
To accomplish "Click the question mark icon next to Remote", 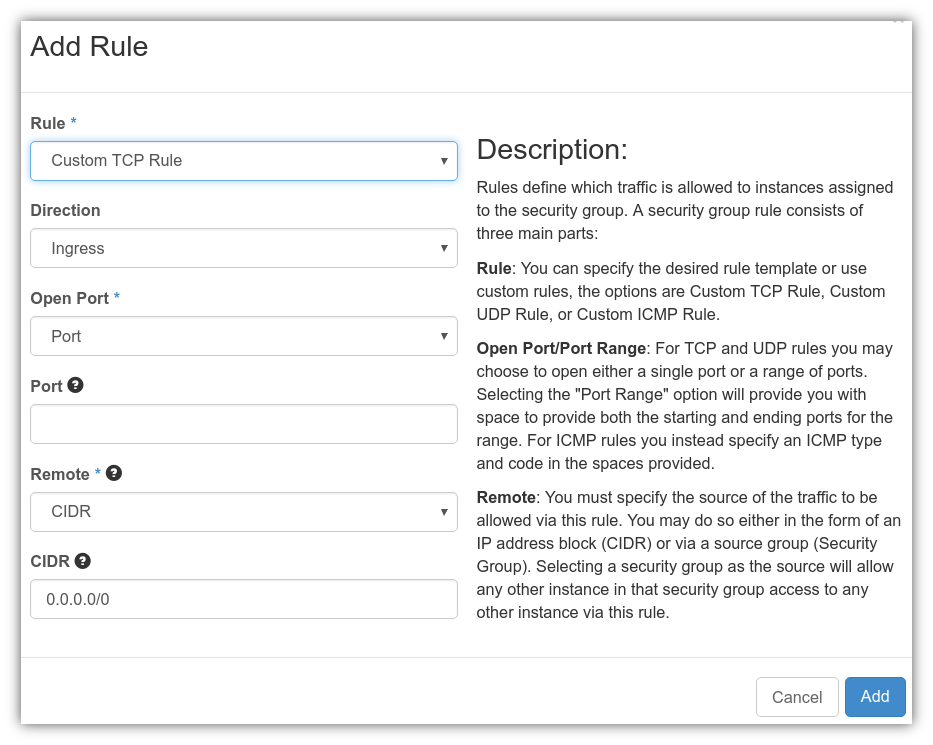I will pos(114,473).
